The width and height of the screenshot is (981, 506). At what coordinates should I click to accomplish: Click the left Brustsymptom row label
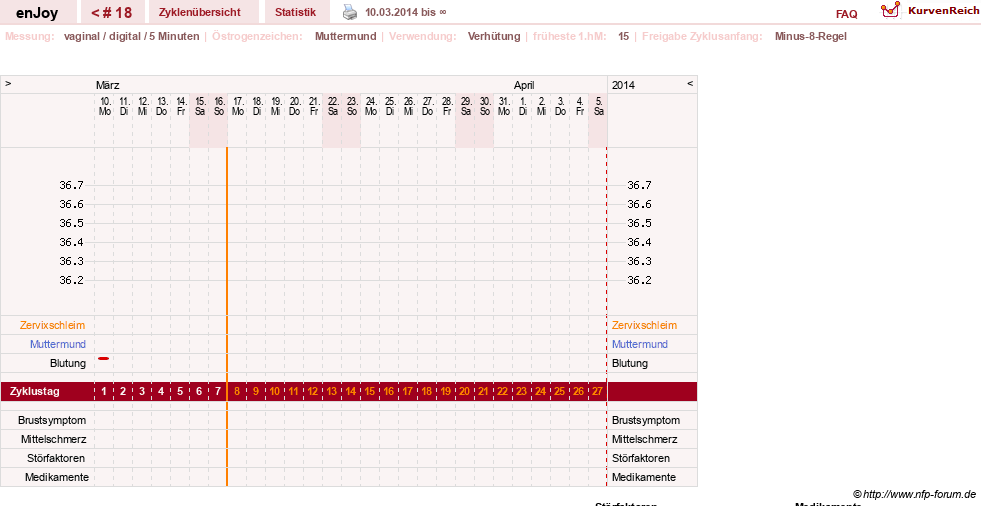[52, 420]
